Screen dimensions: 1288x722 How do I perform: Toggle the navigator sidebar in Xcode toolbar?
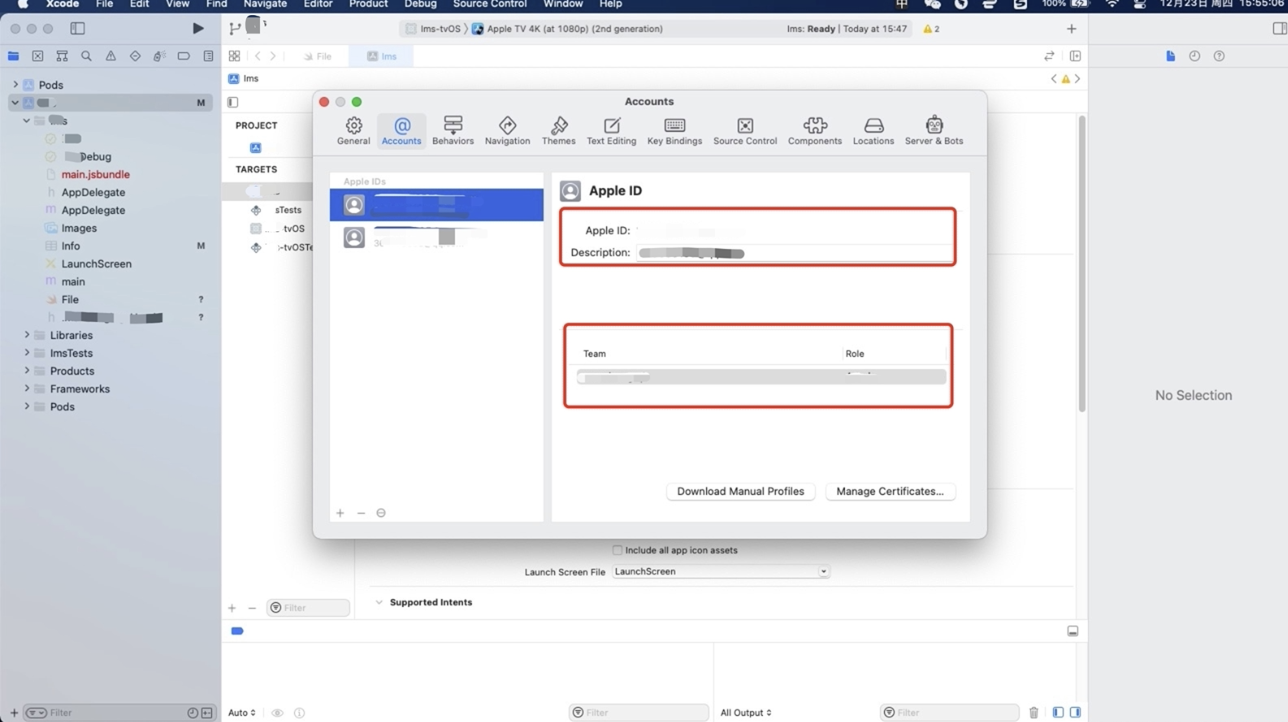[77, 29]
